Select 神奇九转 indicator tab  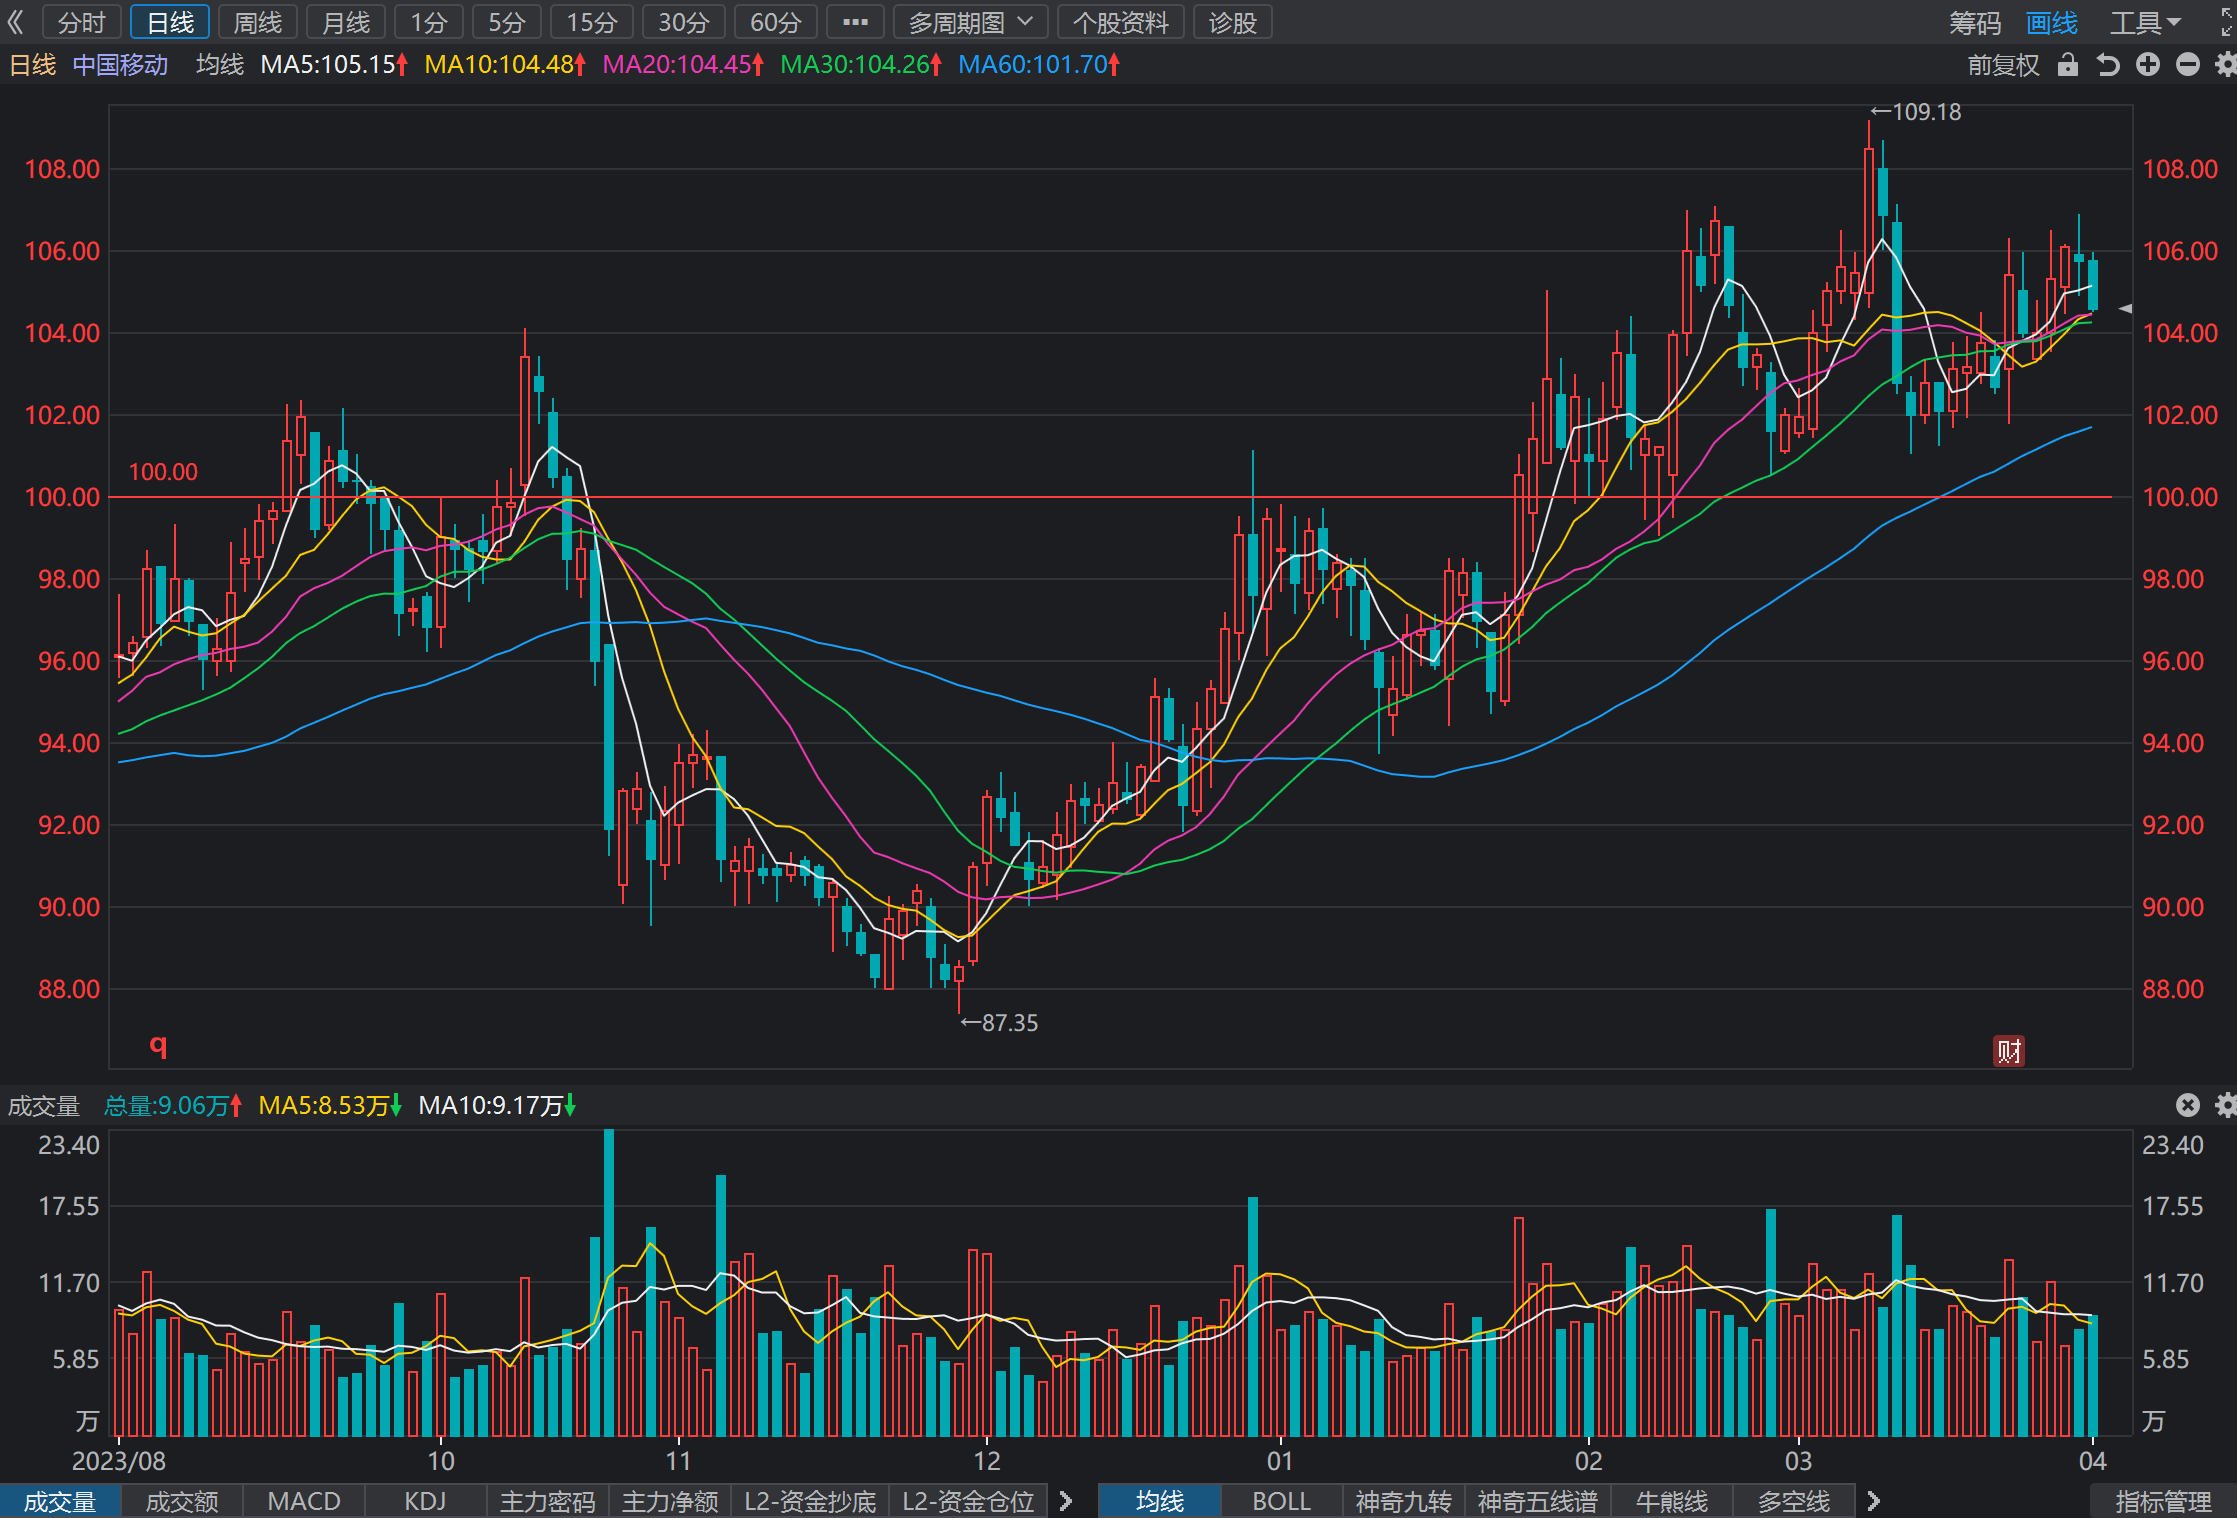[1404, 1501]
